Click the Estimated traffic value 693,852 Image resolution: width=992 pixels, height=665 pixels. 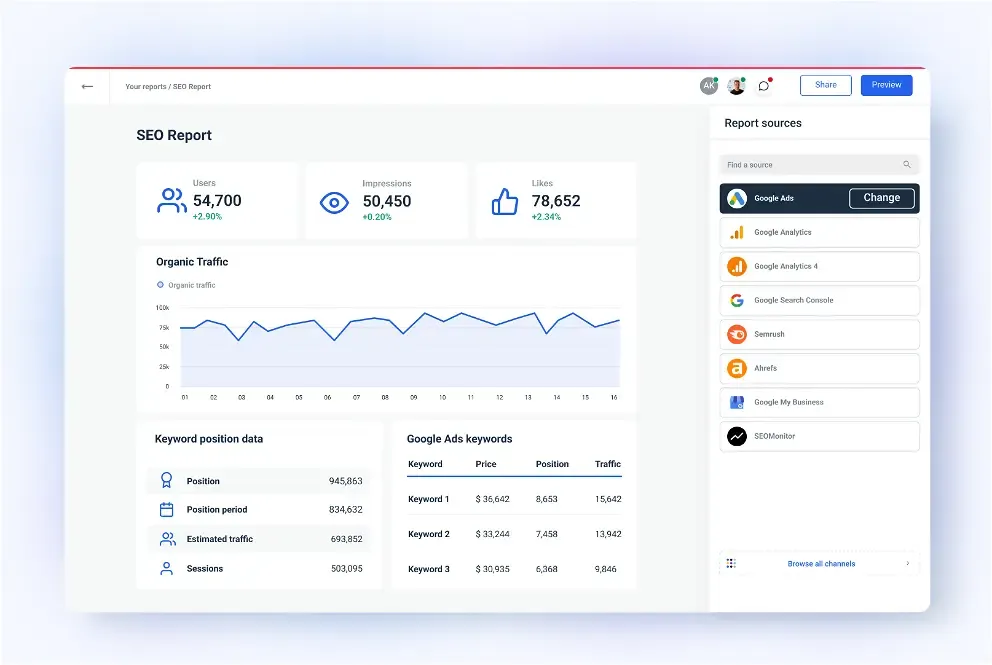coord(347,539)
